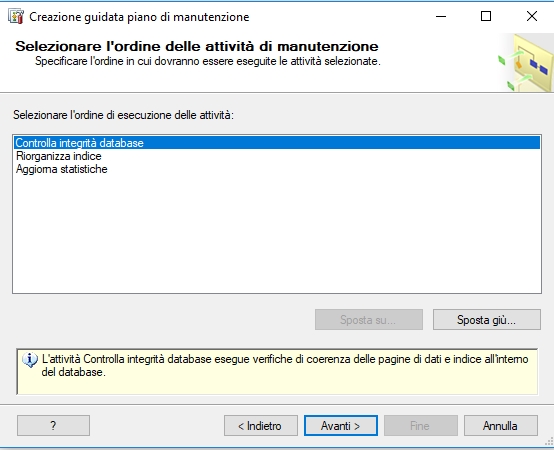Click empty area of task order list
The image size is (554, 450).
click(277, 233)
